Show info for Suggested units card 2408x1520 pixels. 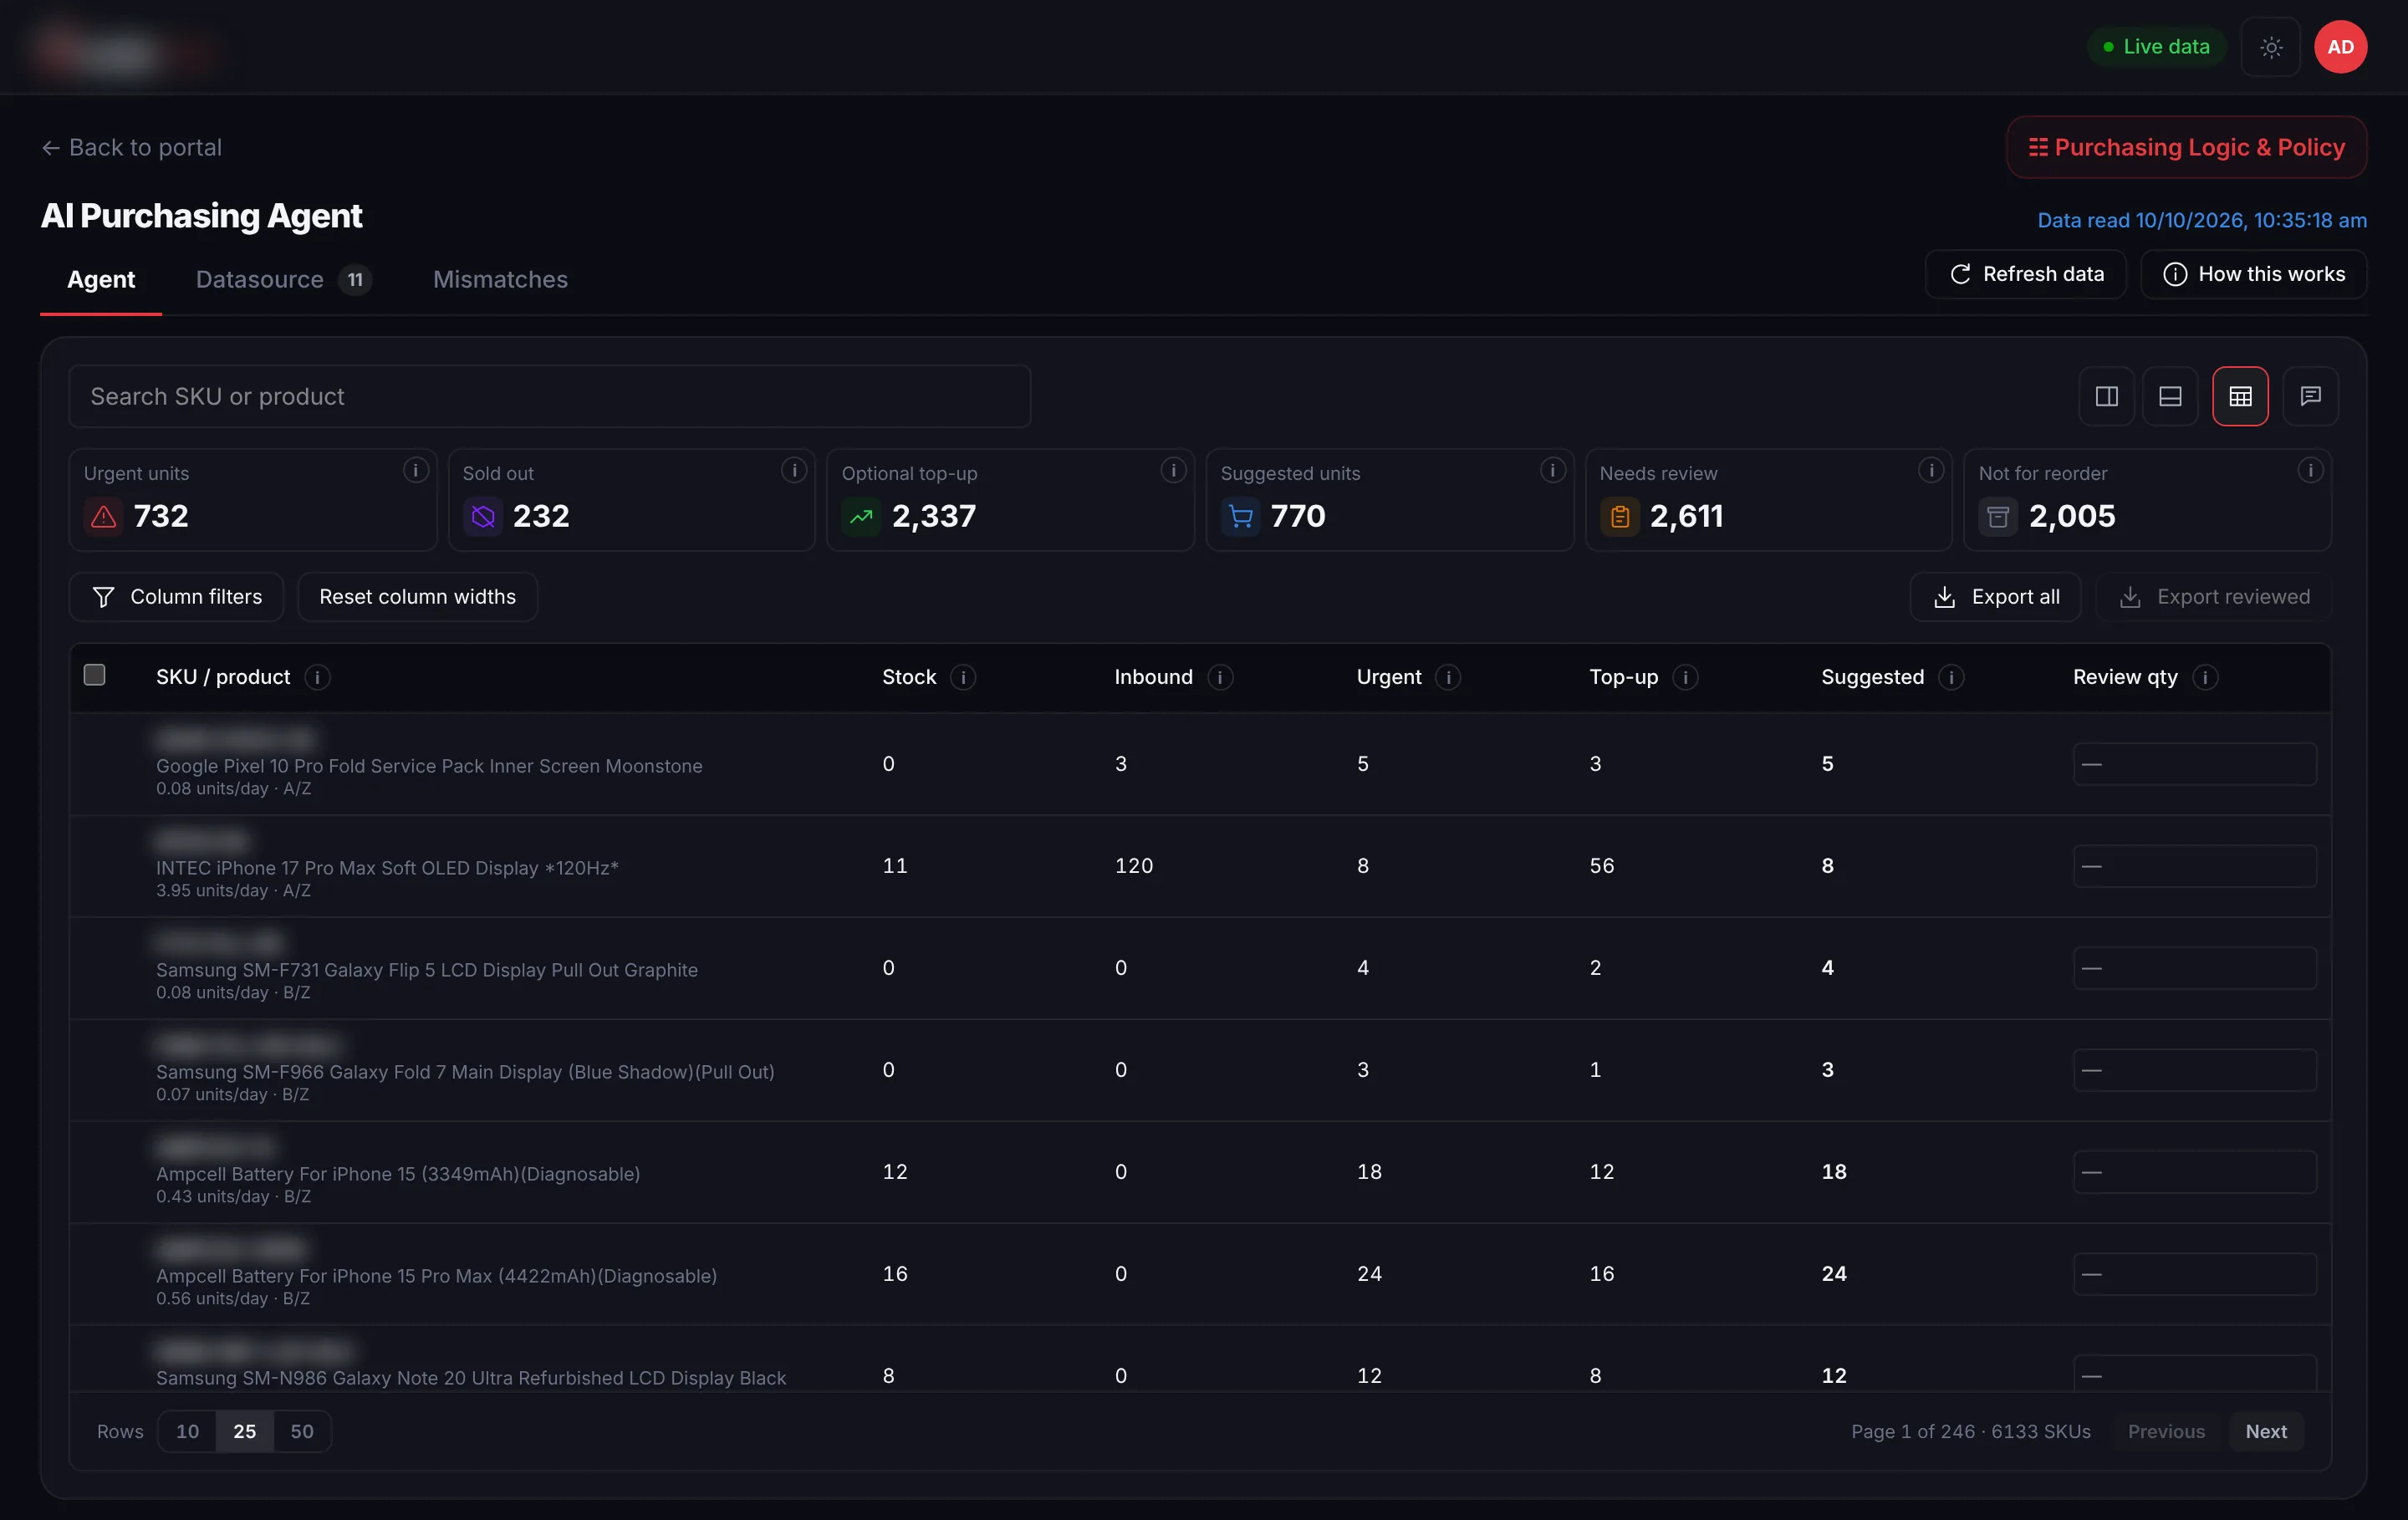(1552, 470)
